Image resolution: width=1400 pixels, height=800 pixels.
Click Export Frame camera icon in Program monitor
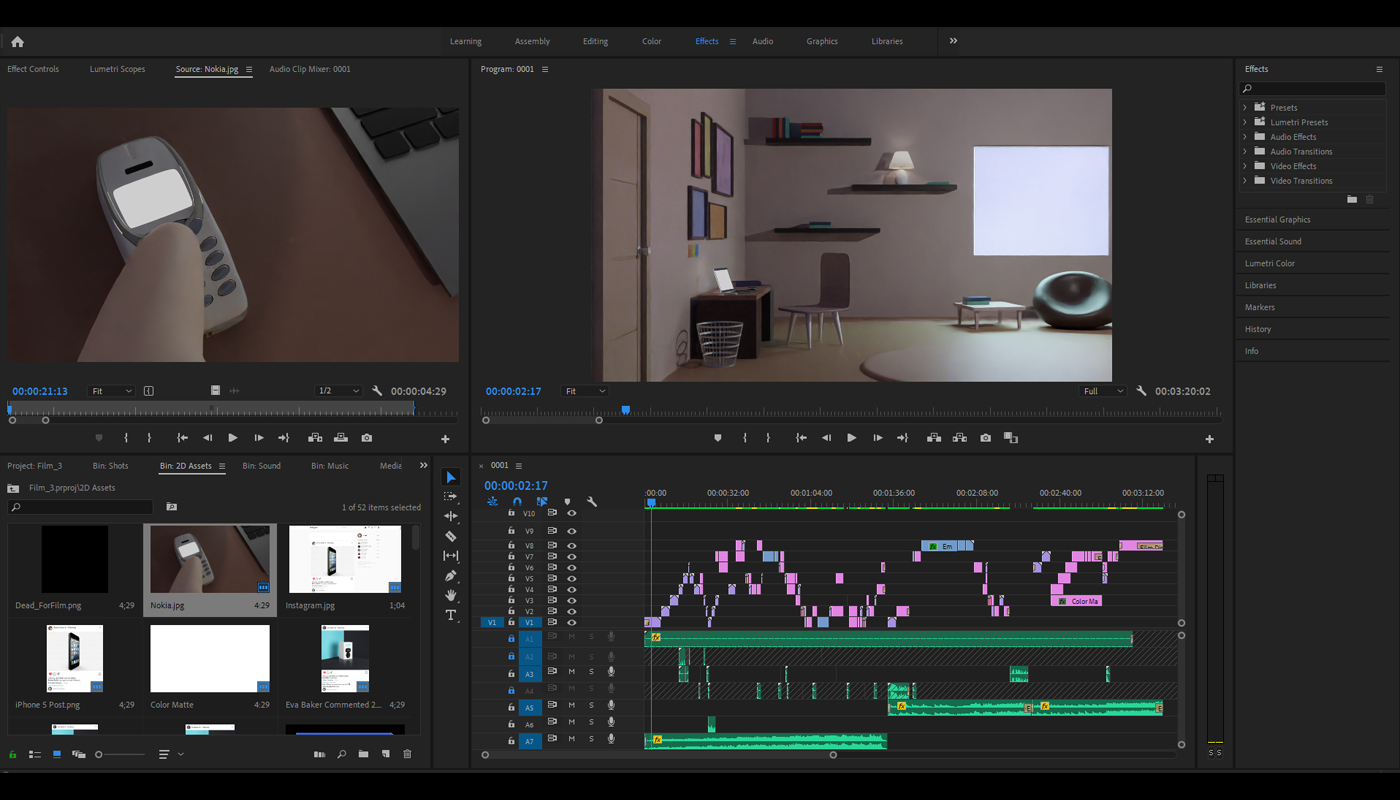tap(985, 438)
